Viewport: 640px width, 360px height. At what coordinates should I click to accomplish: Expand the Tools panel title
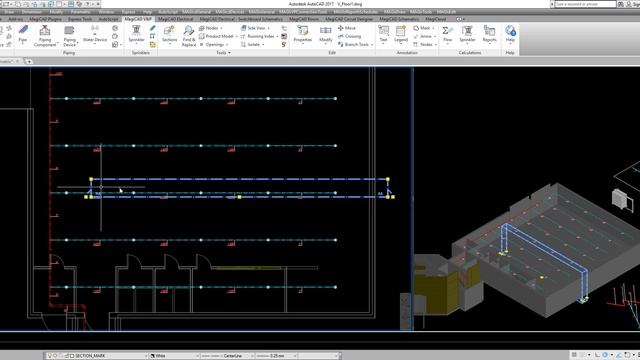(x=223, y=53)
